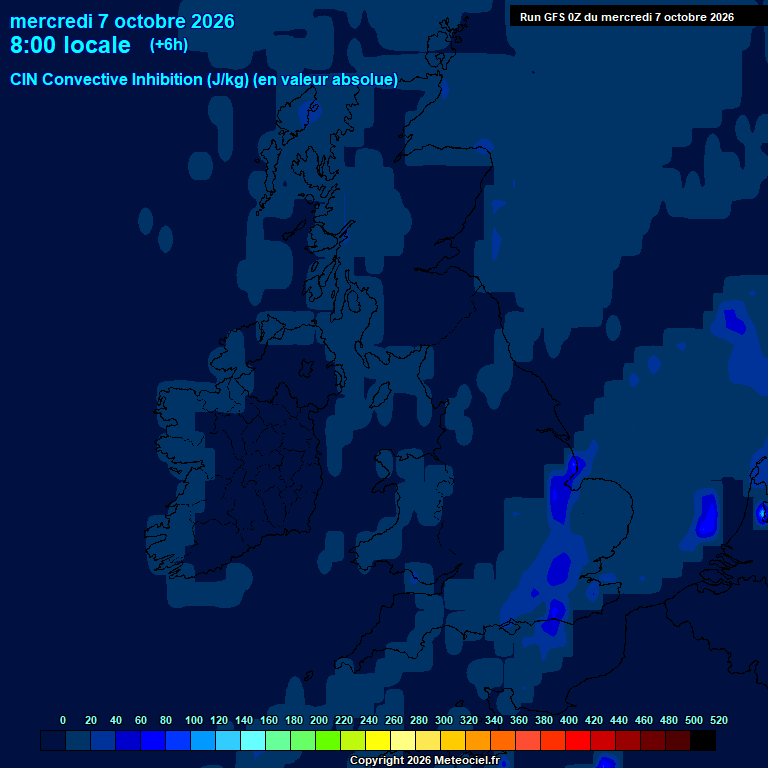Click the legend value '400'

point(569,720)
